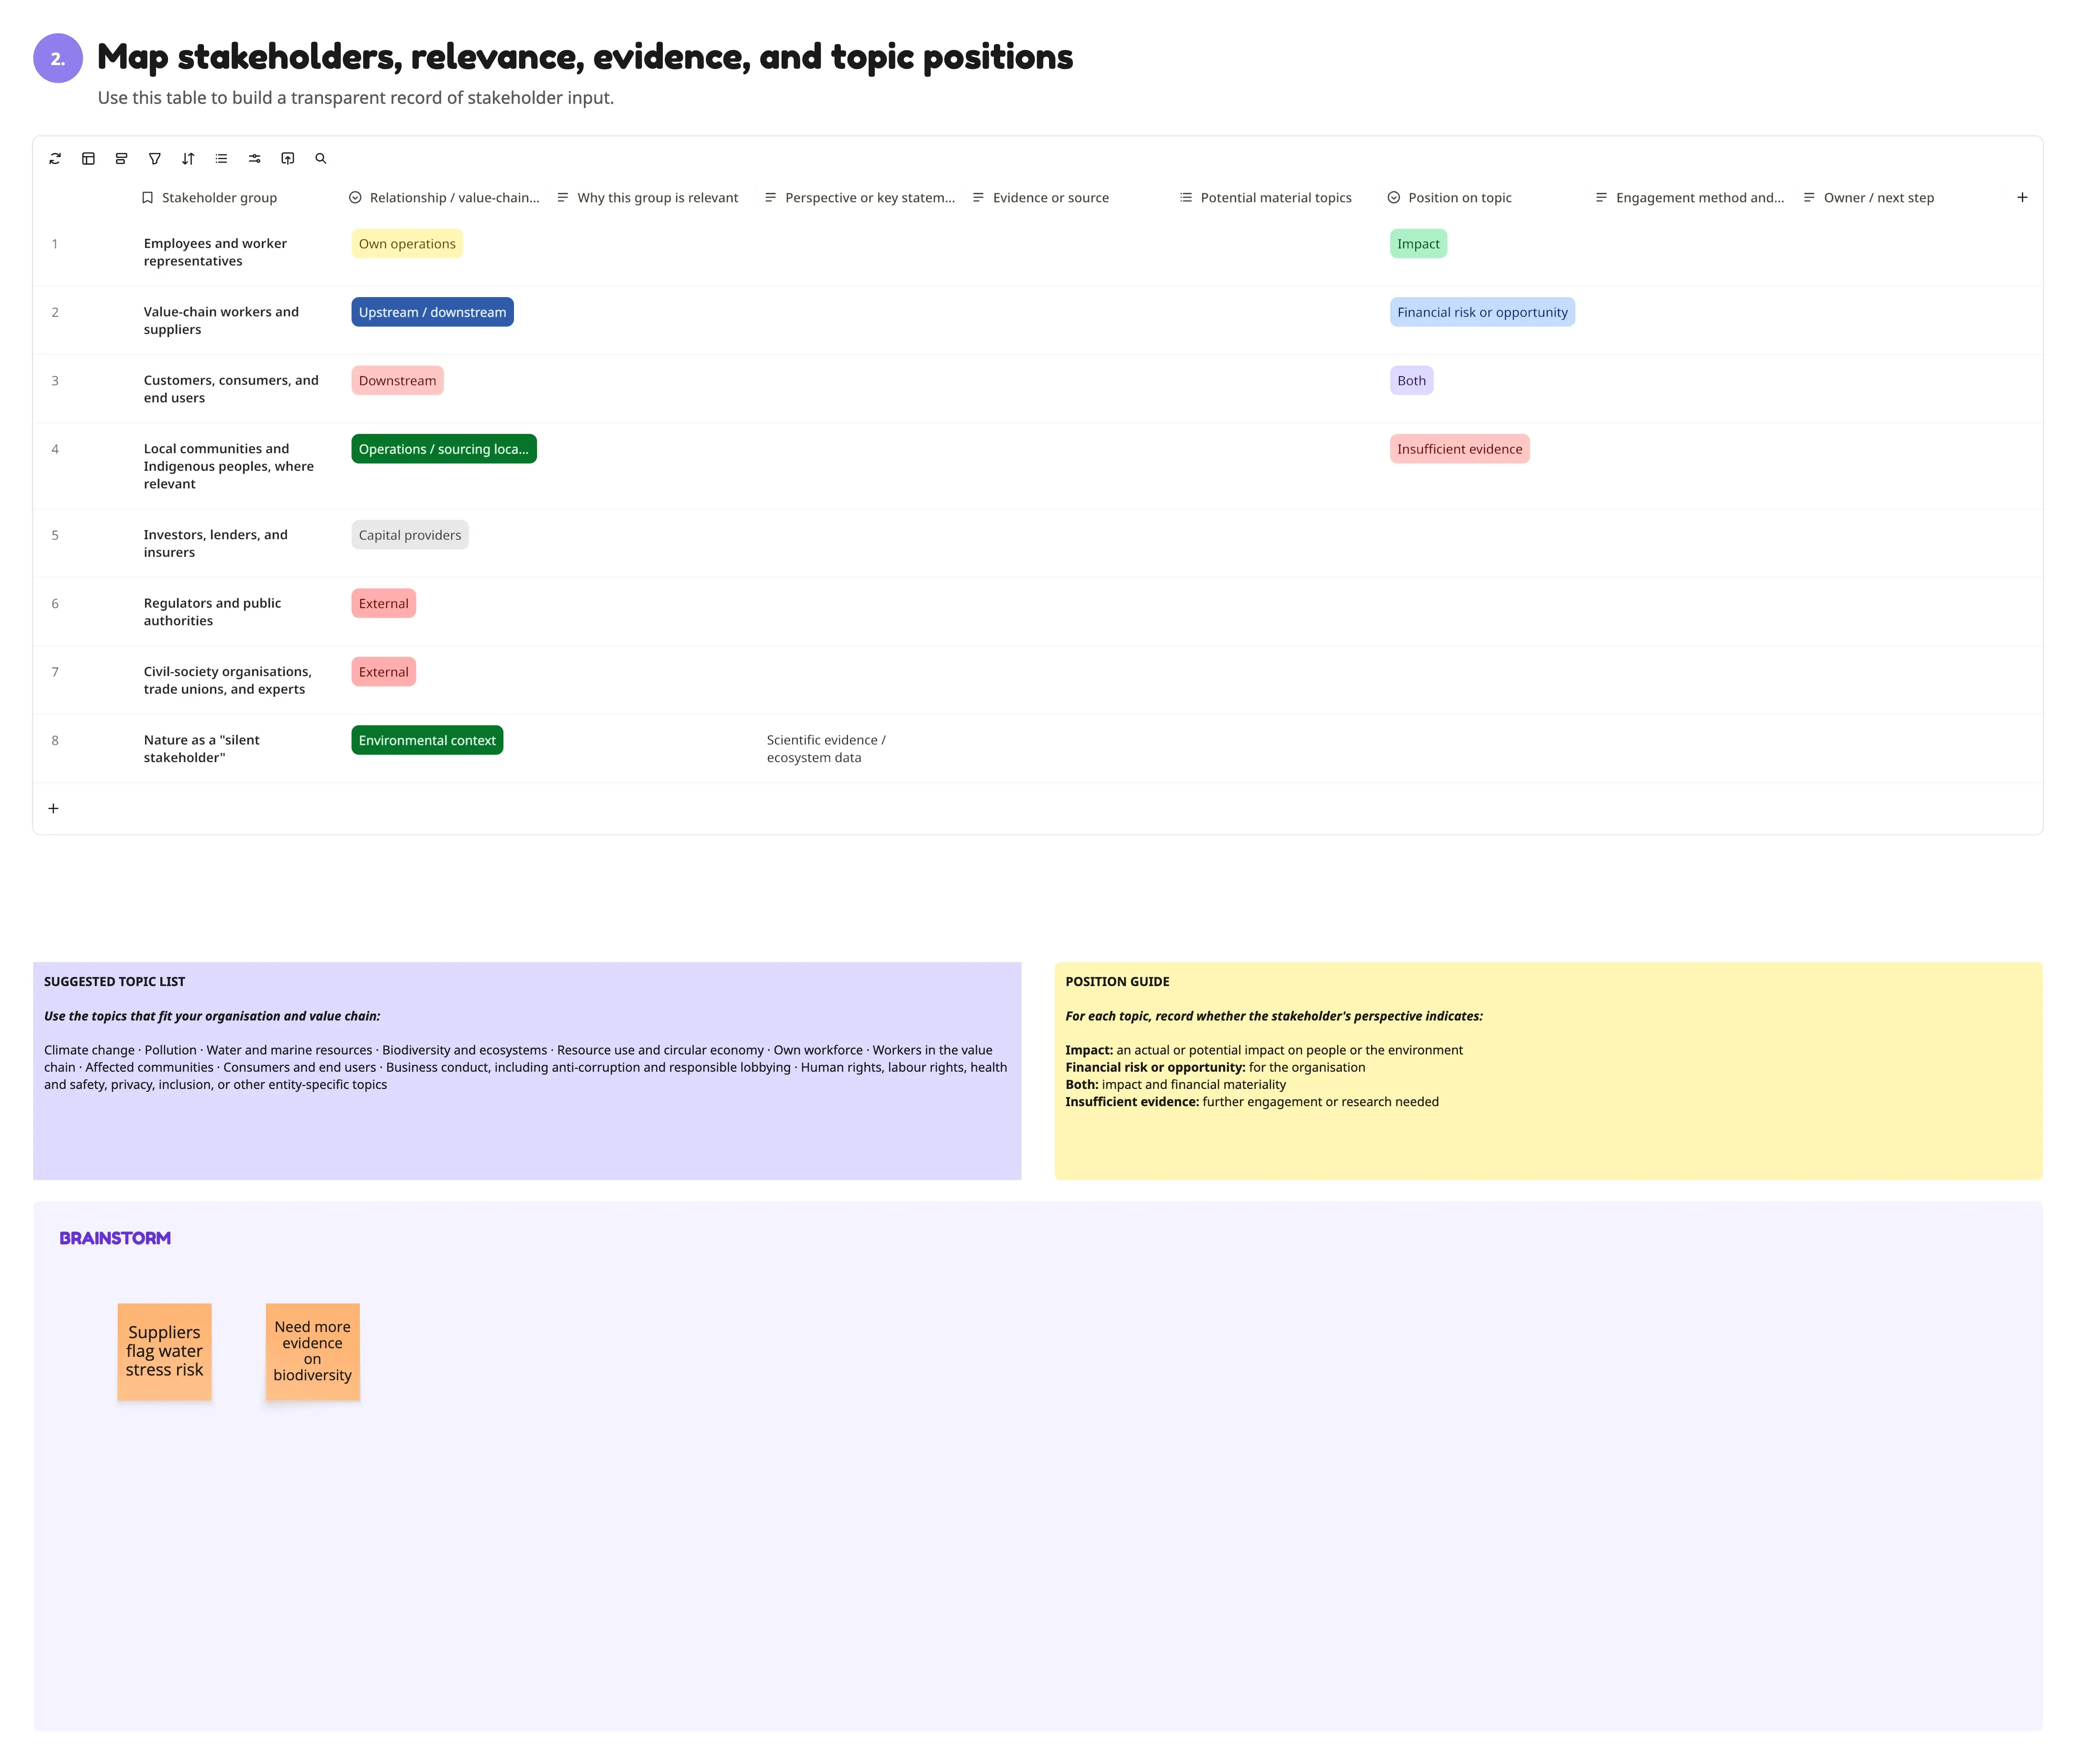The image size is (2076, 1764).
Task: Open the filter funnel icon
Action: click(x=155, y=158)
